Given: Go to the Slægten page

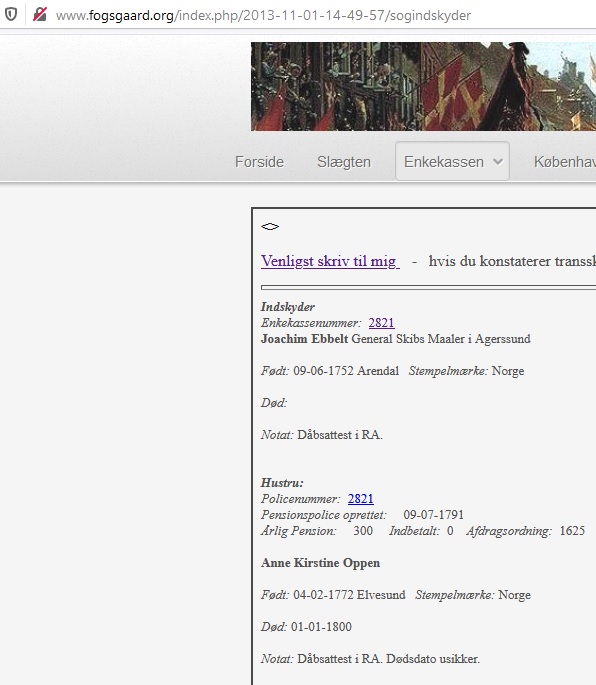Looking at the screenshot, I should (344, 162).
